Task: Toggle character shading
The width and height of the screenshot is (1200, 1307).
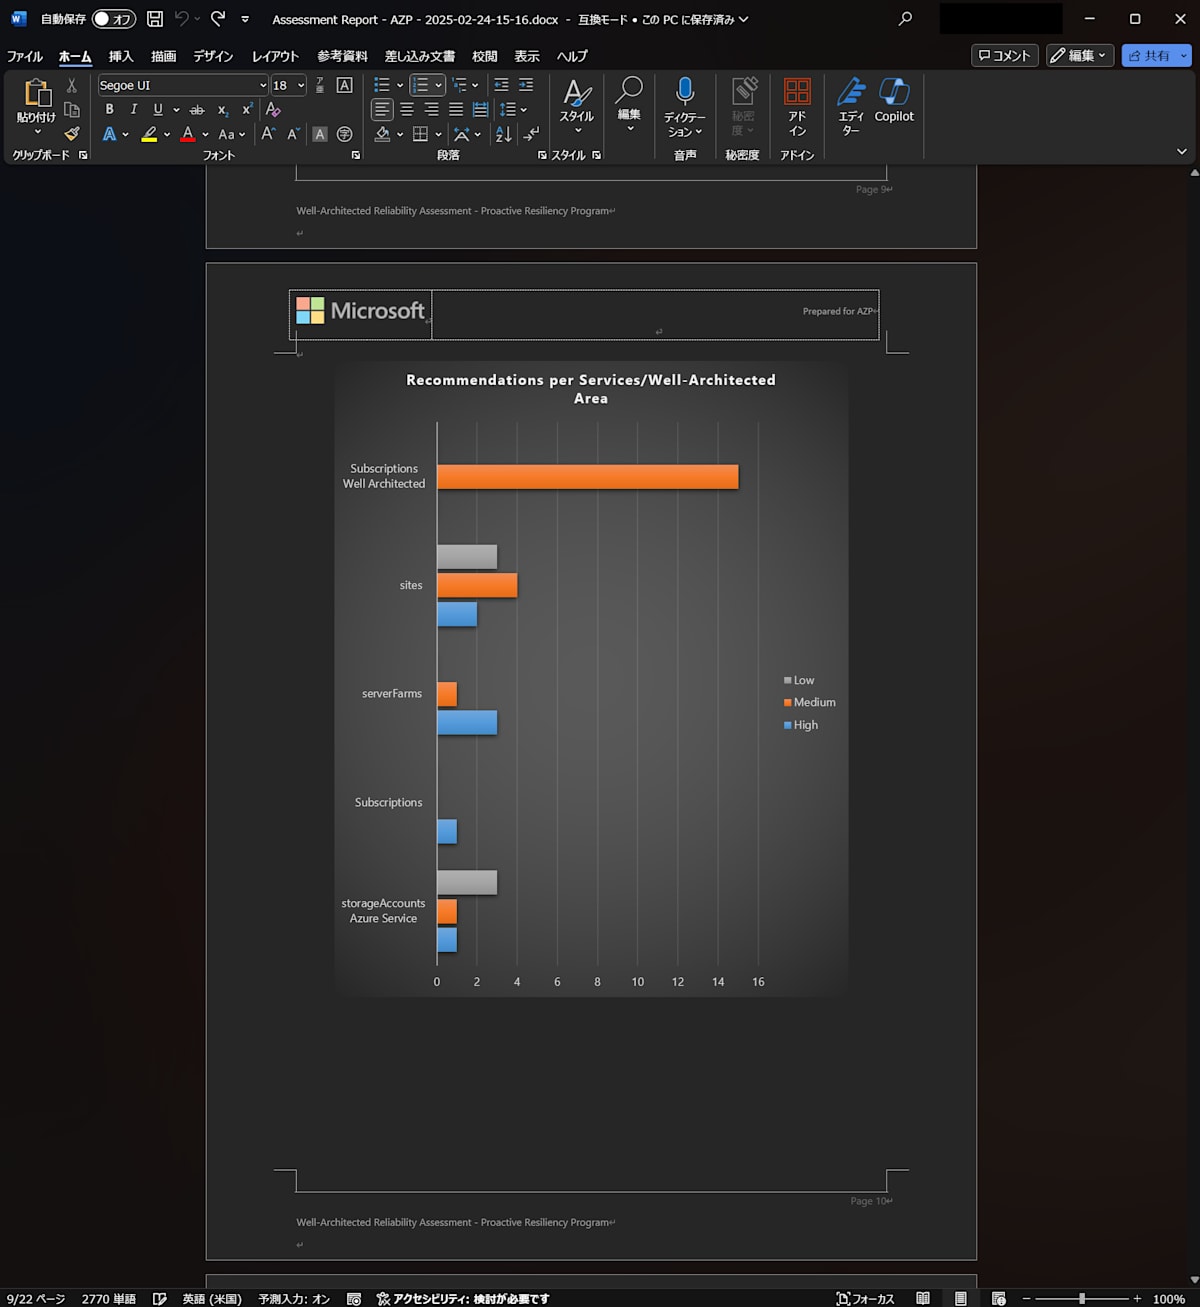Action: pyautogui.click(x=320, y=134)
